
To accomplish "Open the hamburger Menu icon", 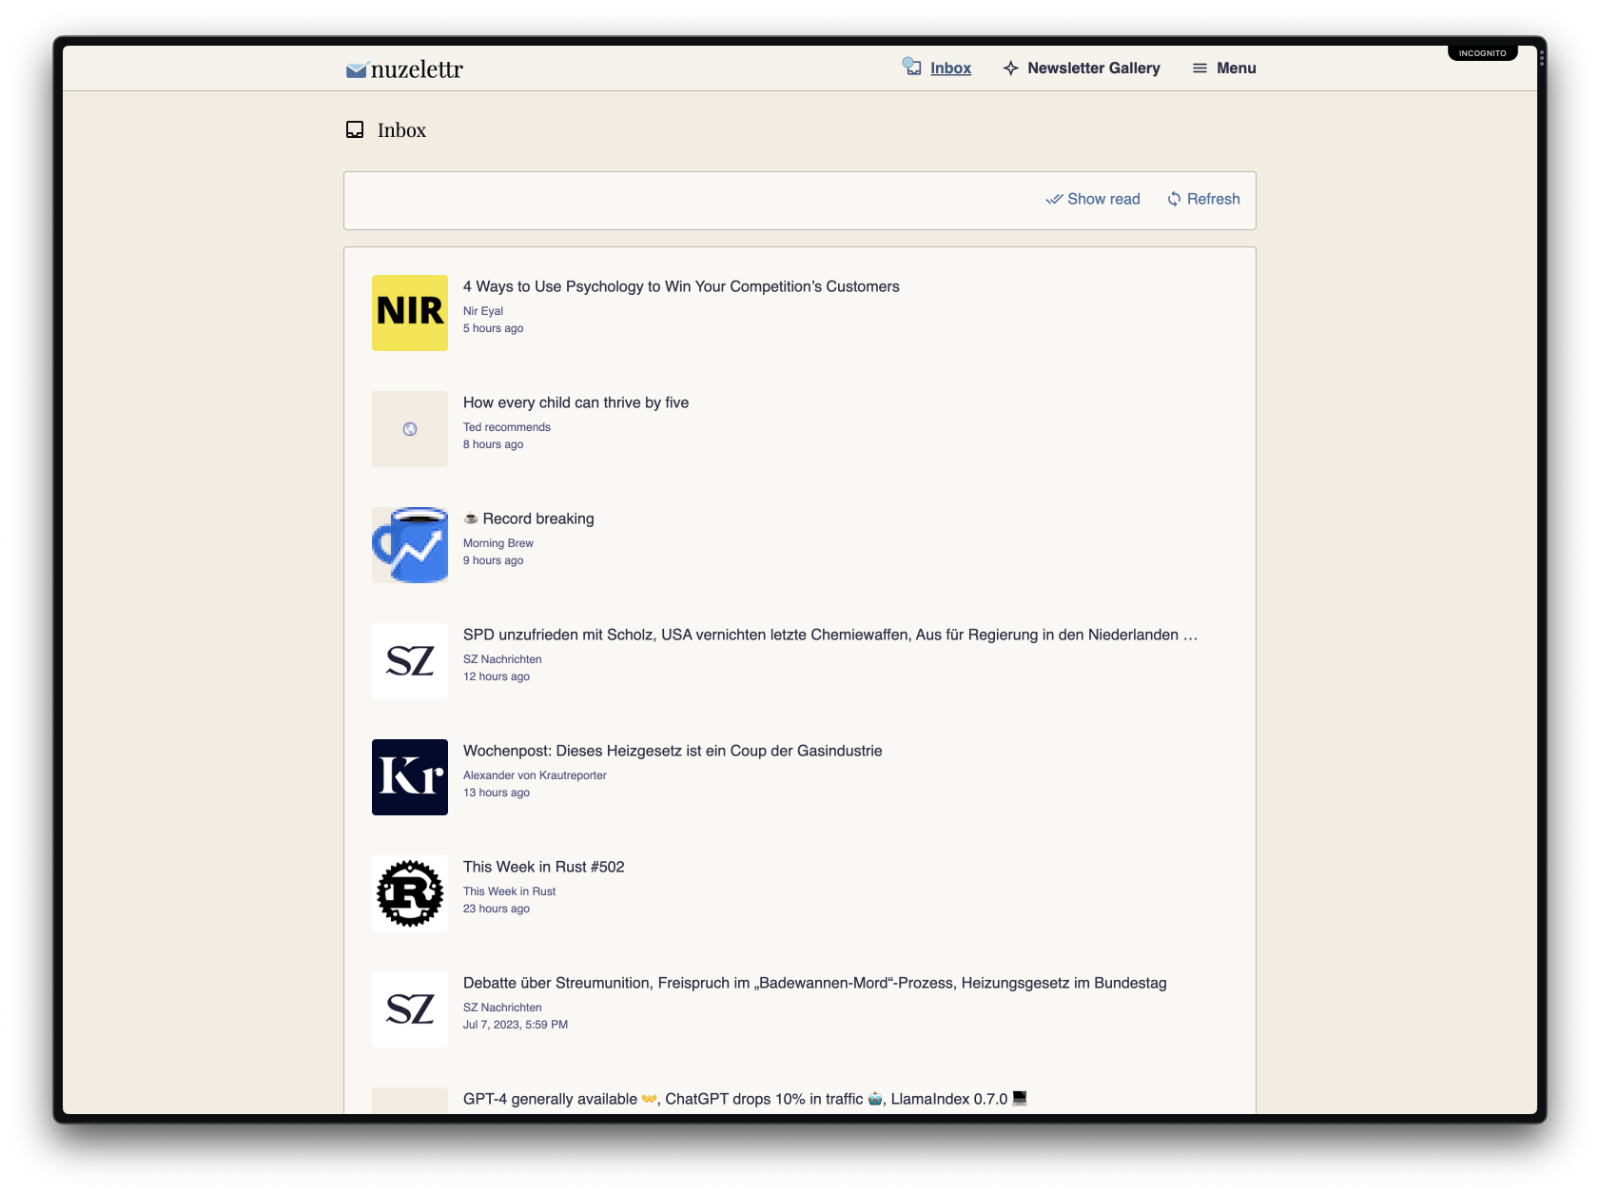I will point(1198,68).
